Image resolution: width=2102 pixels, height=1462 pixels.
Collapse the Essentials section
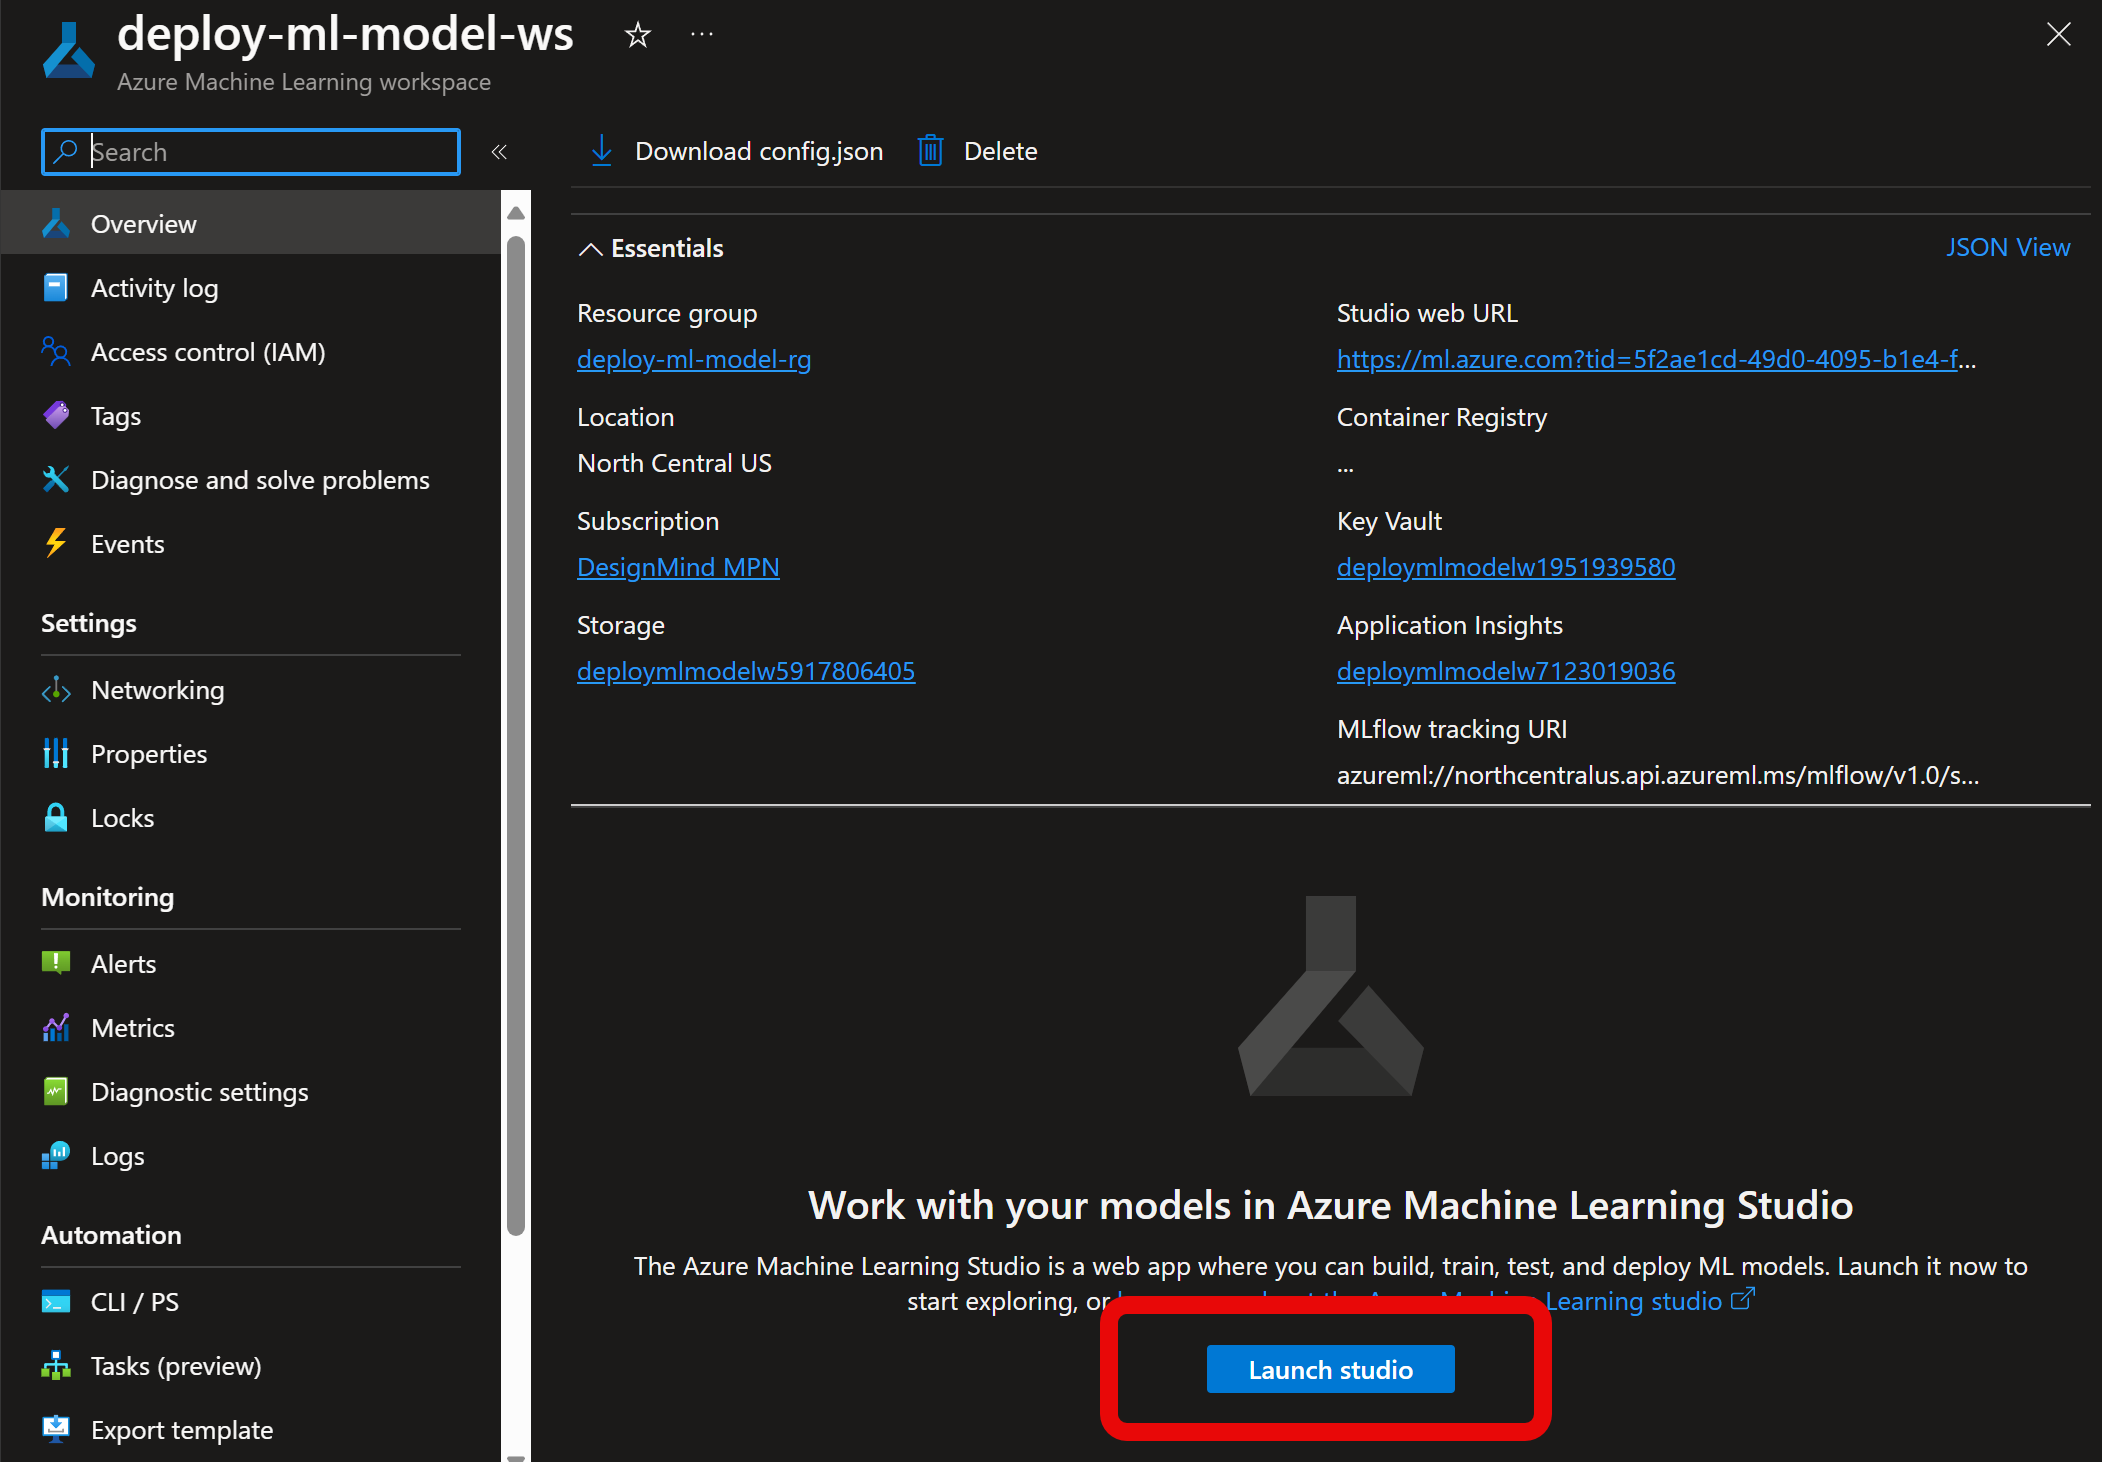[589, 249]
